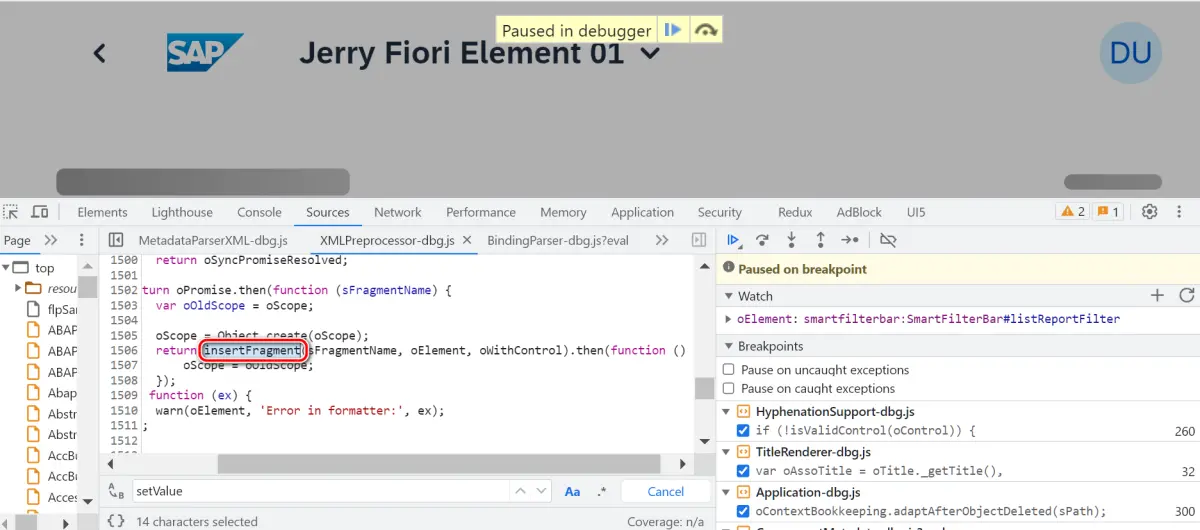Switch to the Network panel tab

[398, 212]
